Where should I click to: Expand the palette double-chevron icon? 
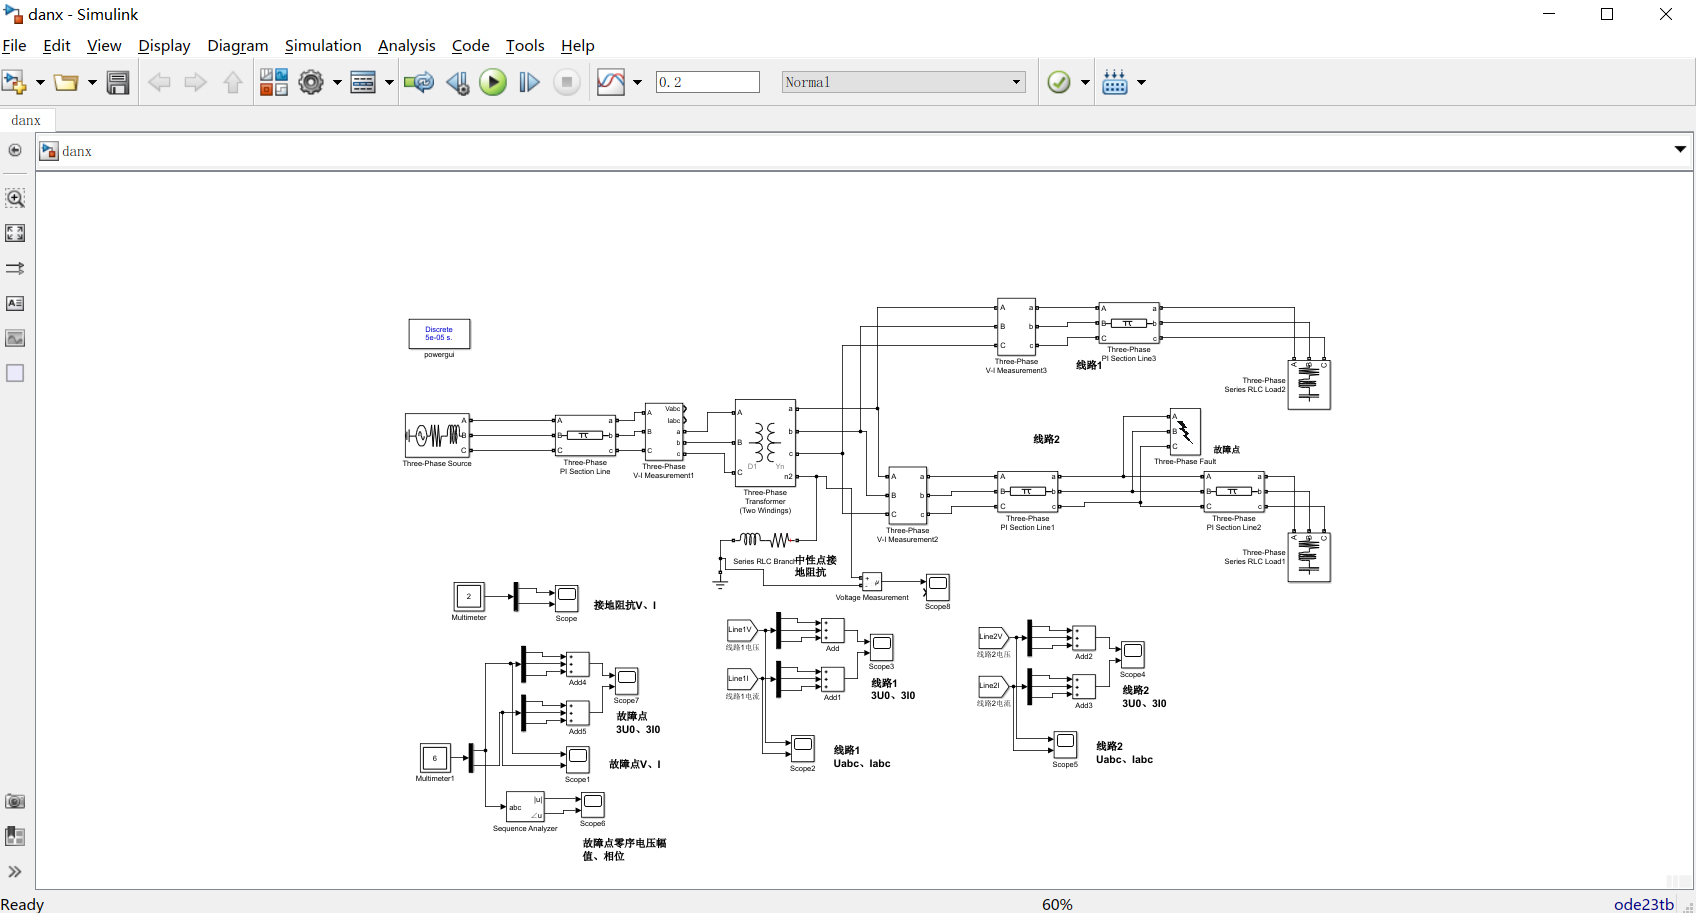pyautogui.click(x=15, y=871)
